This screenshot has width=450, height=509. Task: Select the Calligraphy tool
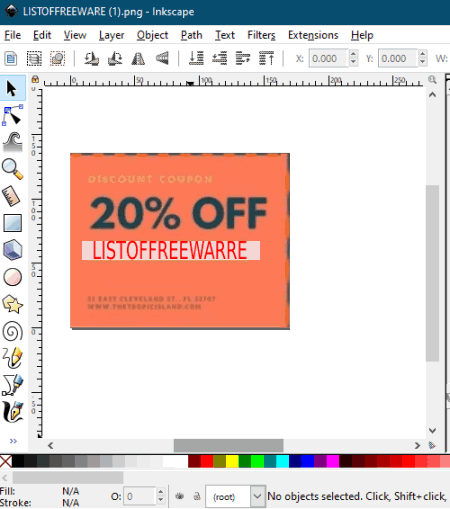point(12,412)
